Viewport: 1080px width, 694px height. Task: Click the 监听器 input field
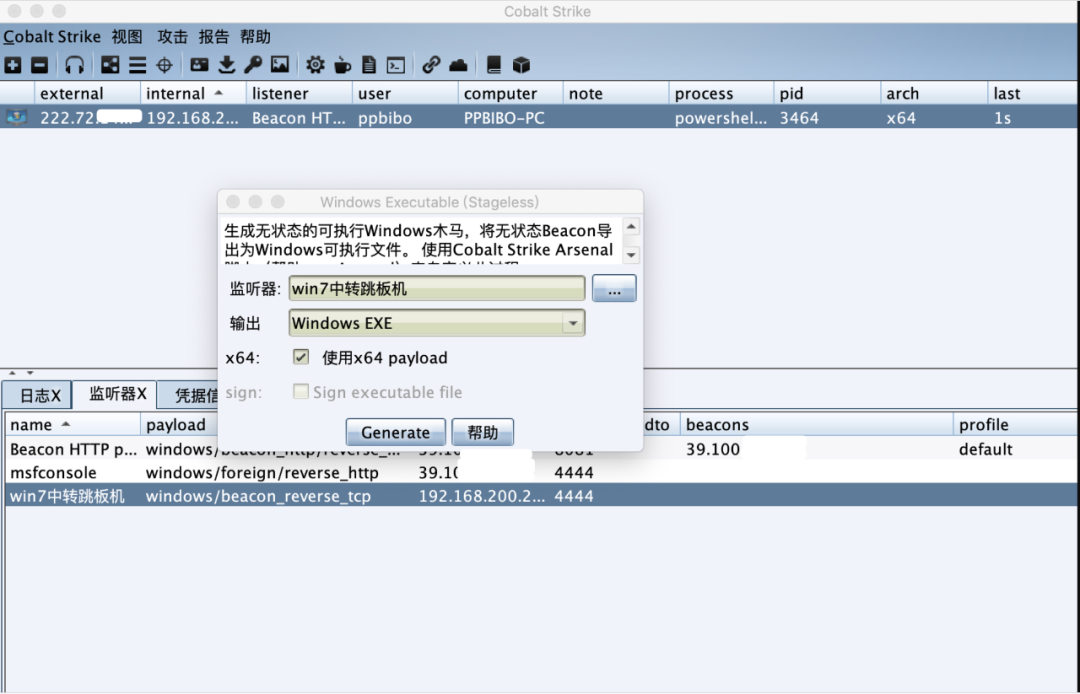point(437,288)
